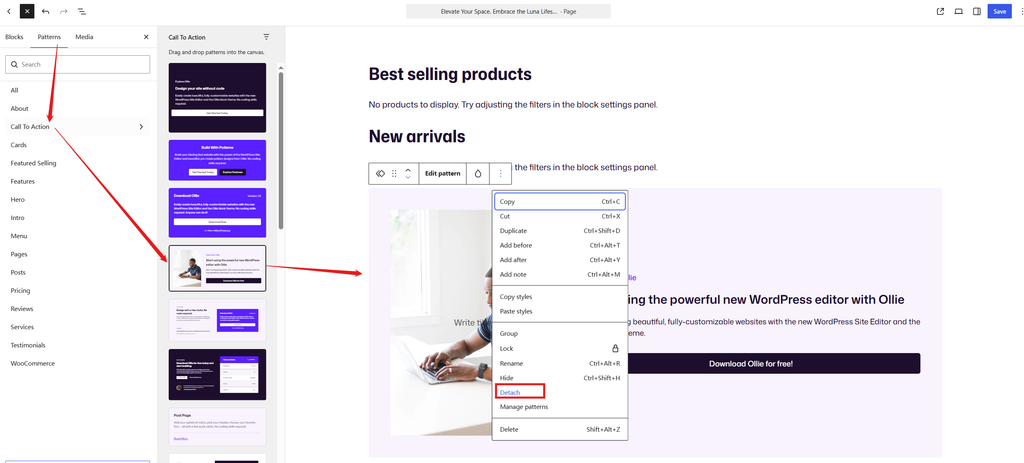Switch to the Blocks tab
1024x463 pixels.
pos(14,37)
